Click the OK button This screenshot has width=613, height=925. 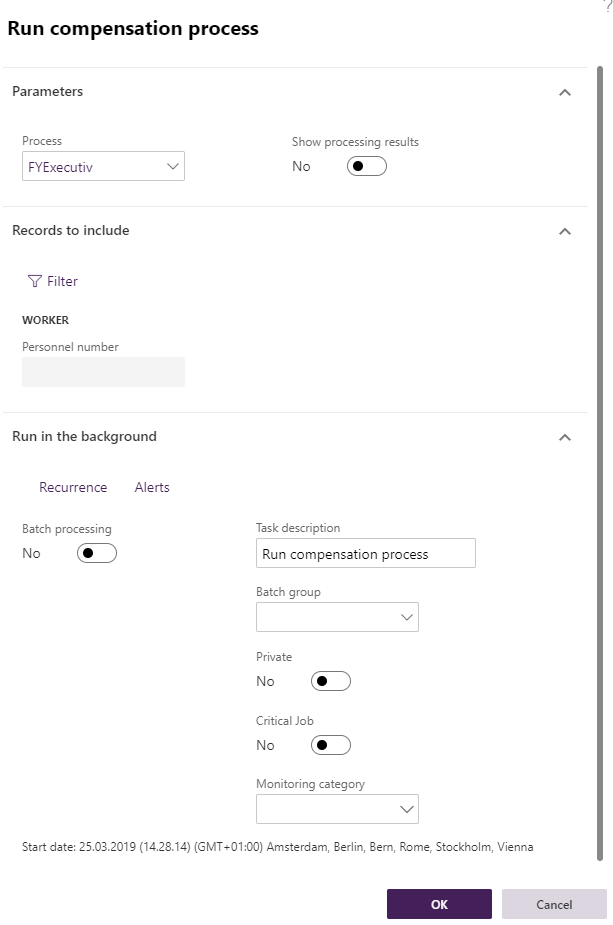point(438,903)
